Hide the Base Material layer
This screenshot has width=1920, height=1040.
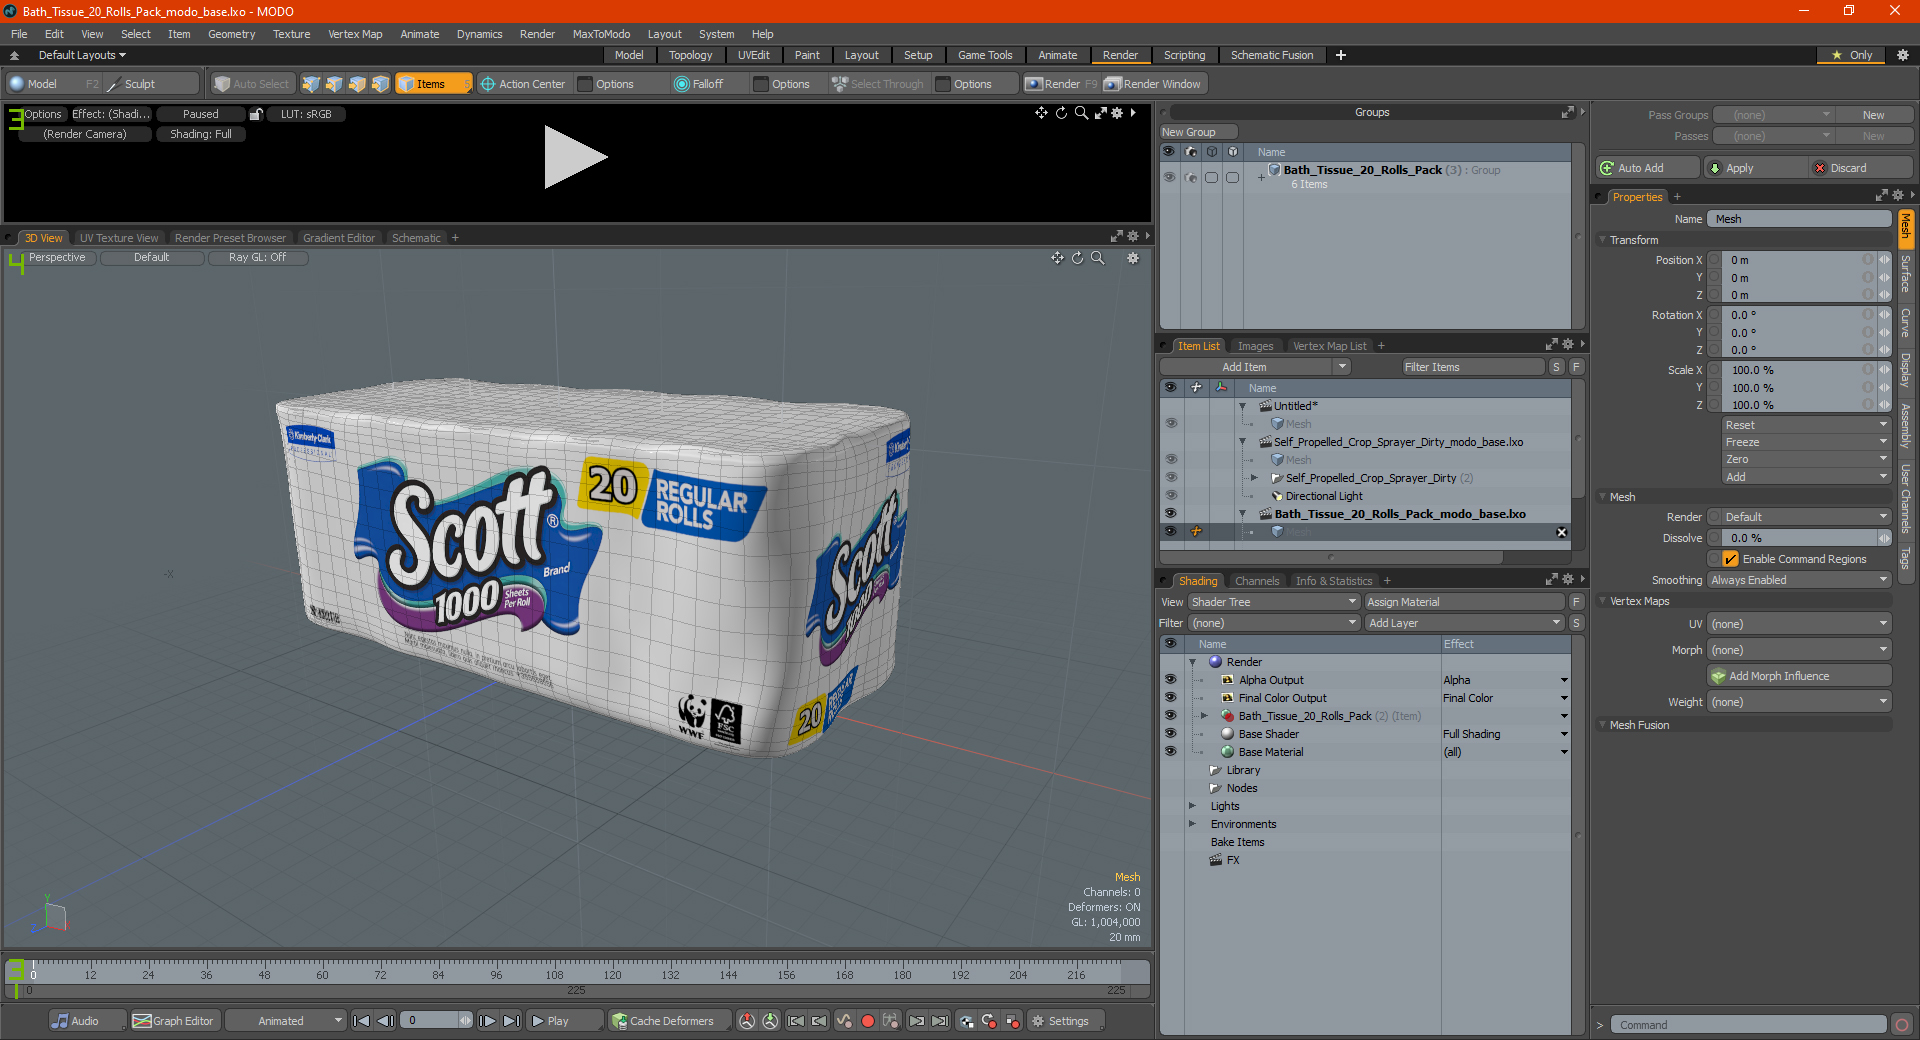pyautogui.click(x=1170, y=752)
